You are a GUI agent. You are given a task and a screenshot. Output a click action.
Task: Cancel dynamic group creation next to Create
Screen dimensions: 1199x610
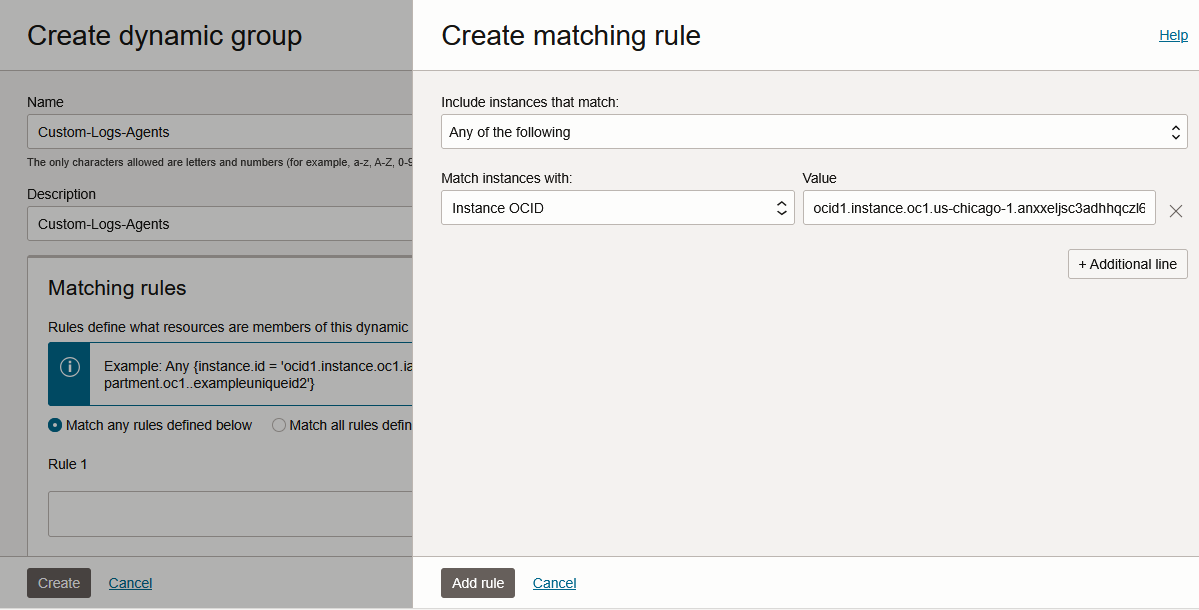(130, 583)
